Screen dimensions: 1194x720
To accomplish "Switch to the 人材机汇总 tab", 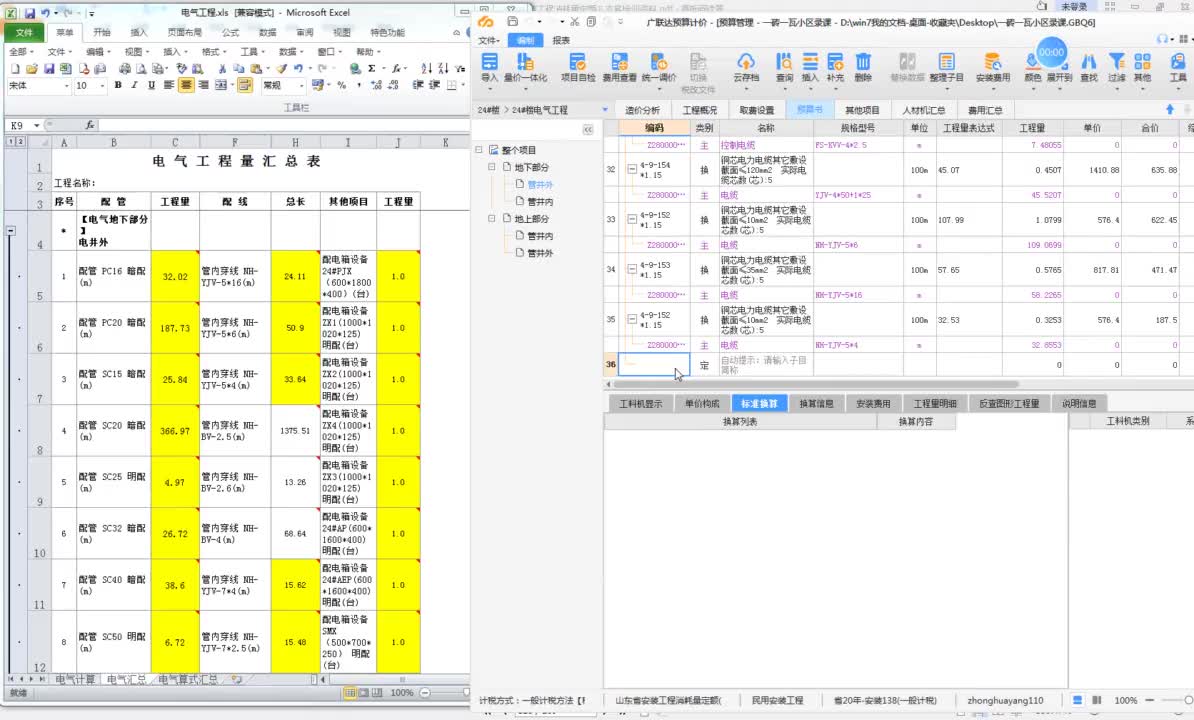I will coord(924,110).
